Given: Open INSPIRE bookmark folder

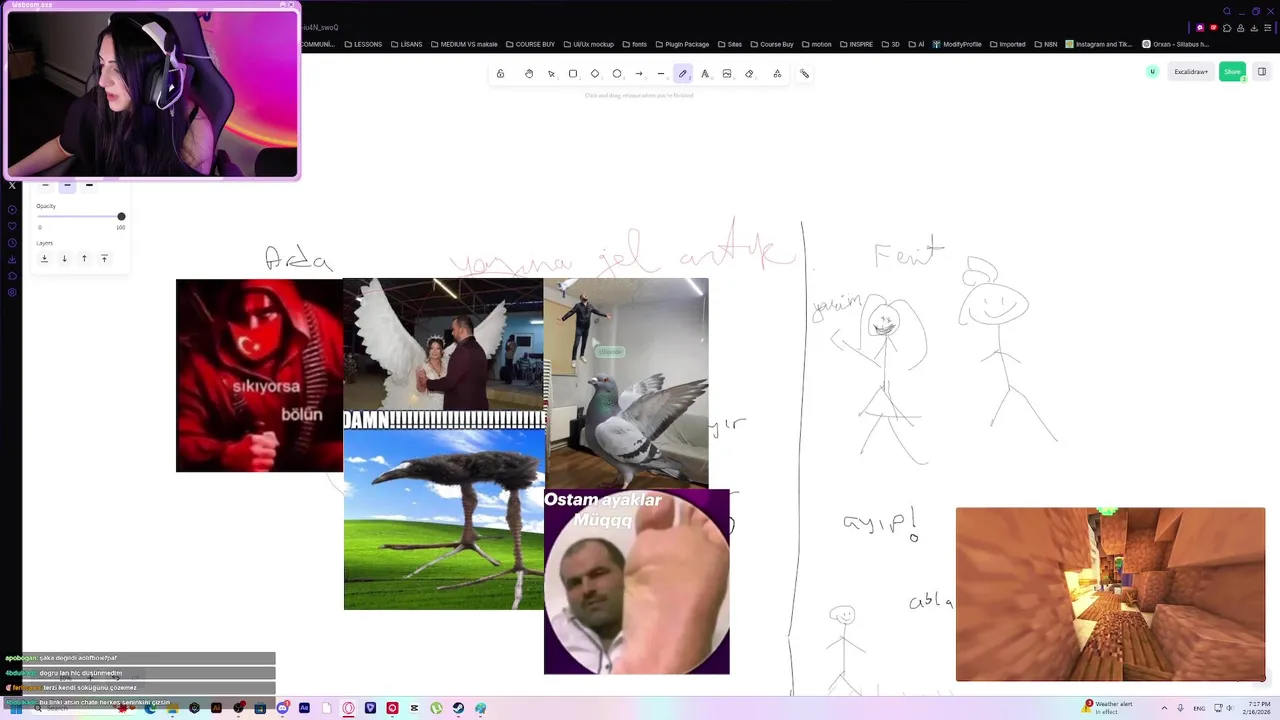Looking at the screenshot, I should [x=856, y=44].
